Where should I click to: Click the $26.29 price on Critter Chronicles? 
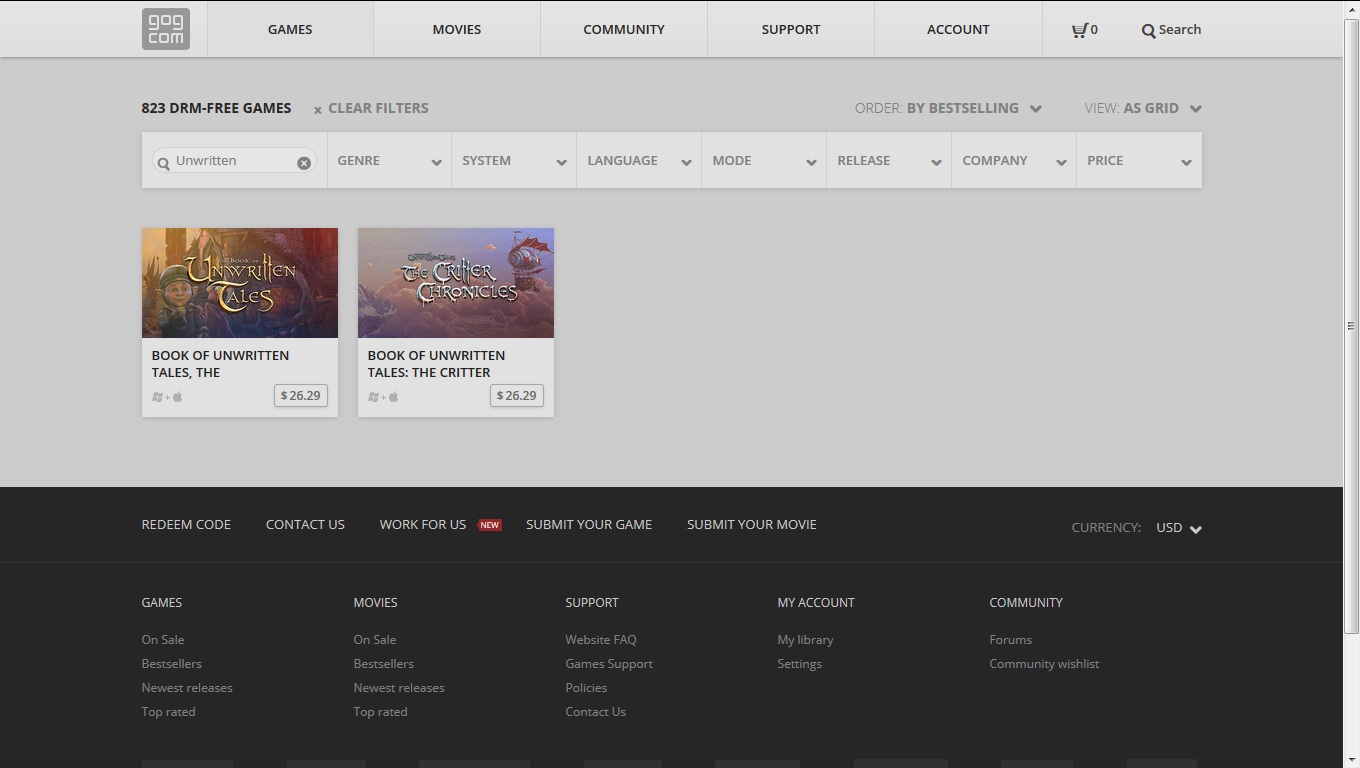click(517, 396)
